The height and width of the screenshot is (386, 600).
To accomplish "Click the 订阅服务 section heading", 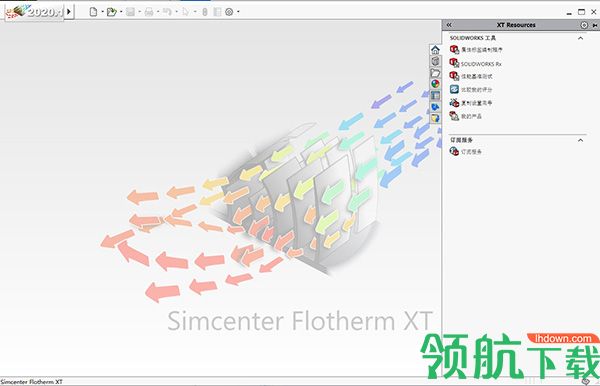I will (x=461, y=140).
